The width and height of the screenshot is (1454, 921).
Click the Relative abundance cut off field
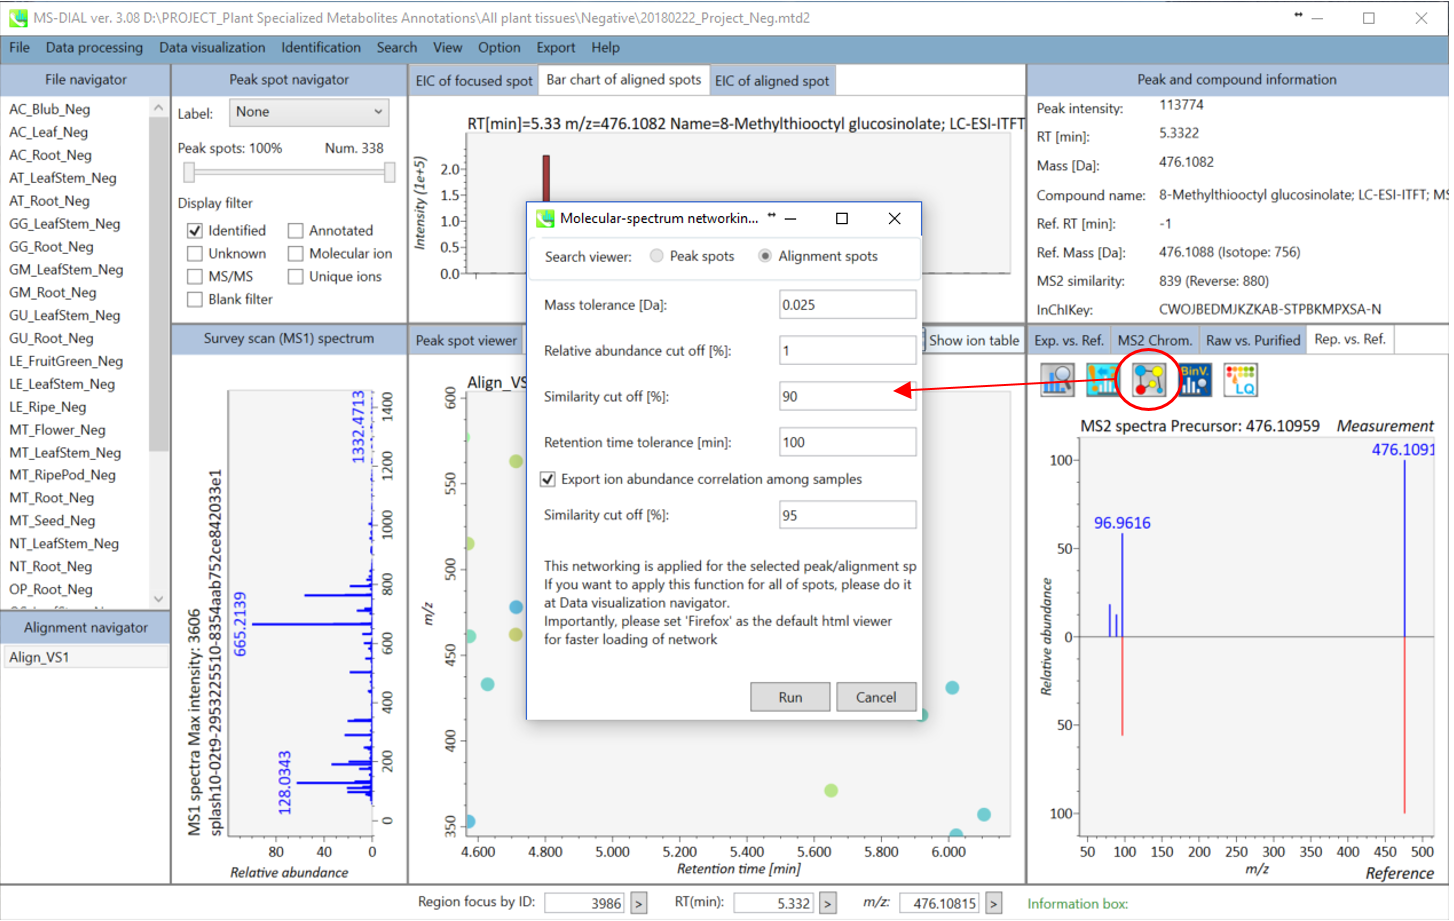pyautogui.click(x=848, y=351)
